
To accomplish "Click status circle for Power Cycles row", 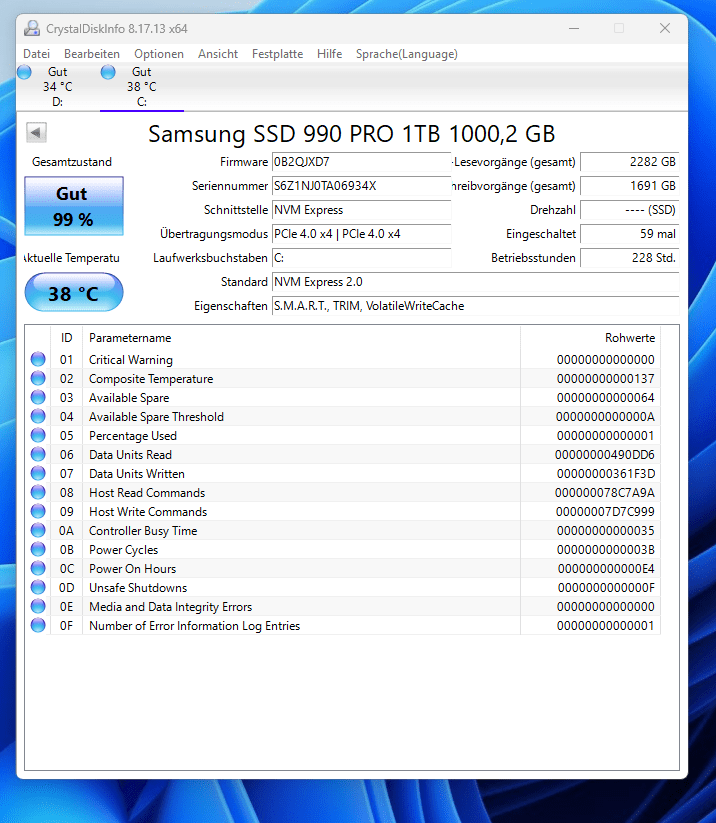I will [x=38, y=549].
